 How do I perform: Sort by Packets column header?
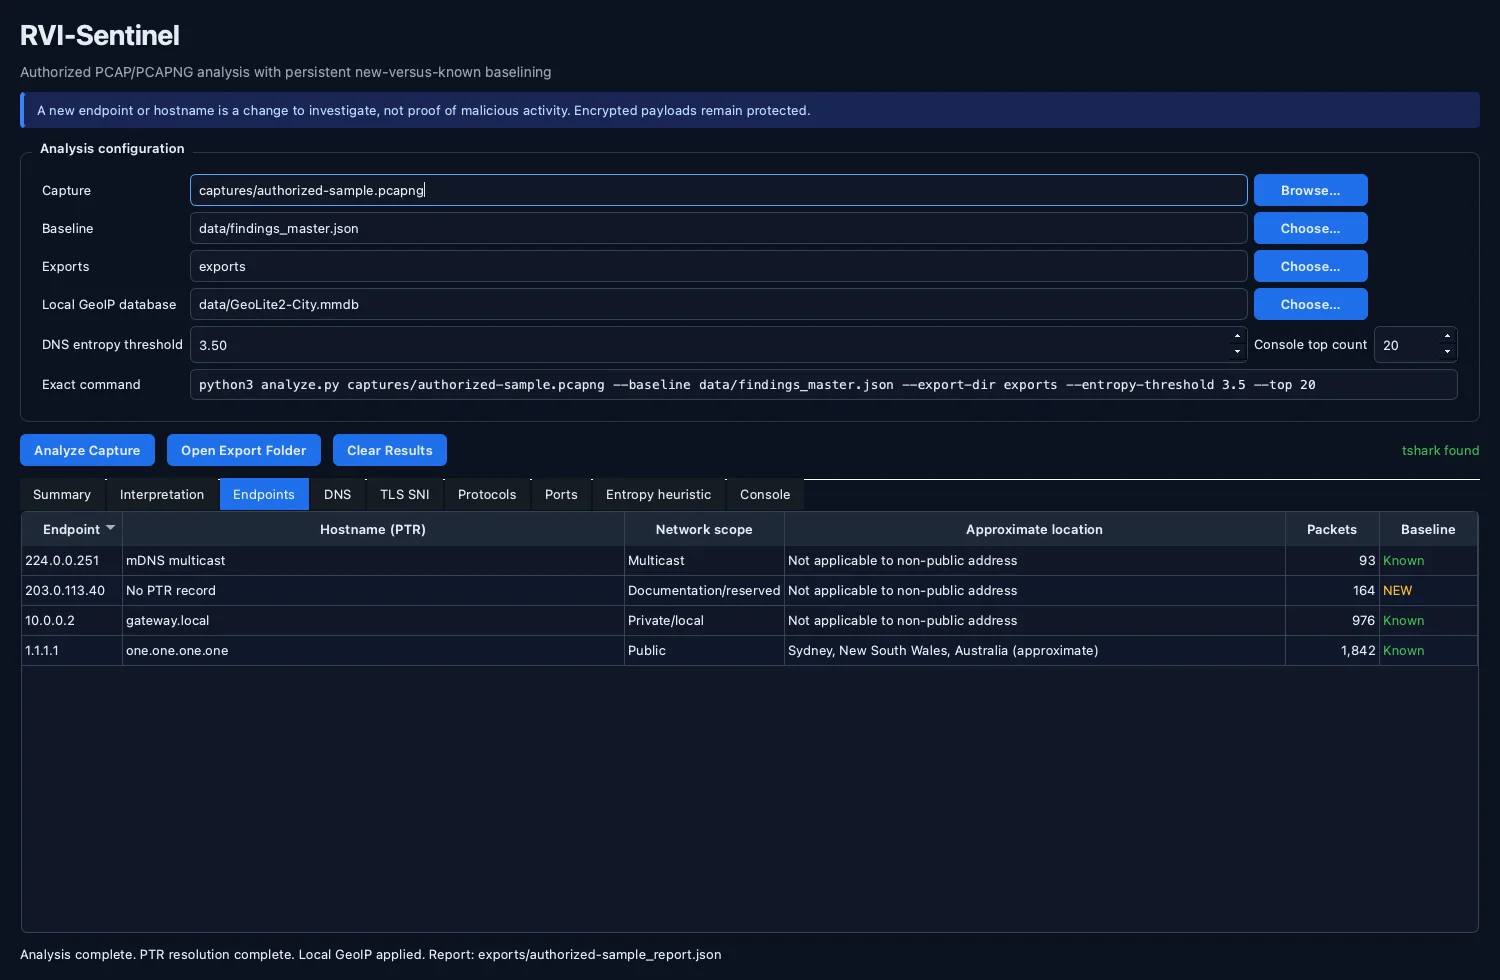(1332, 529)
